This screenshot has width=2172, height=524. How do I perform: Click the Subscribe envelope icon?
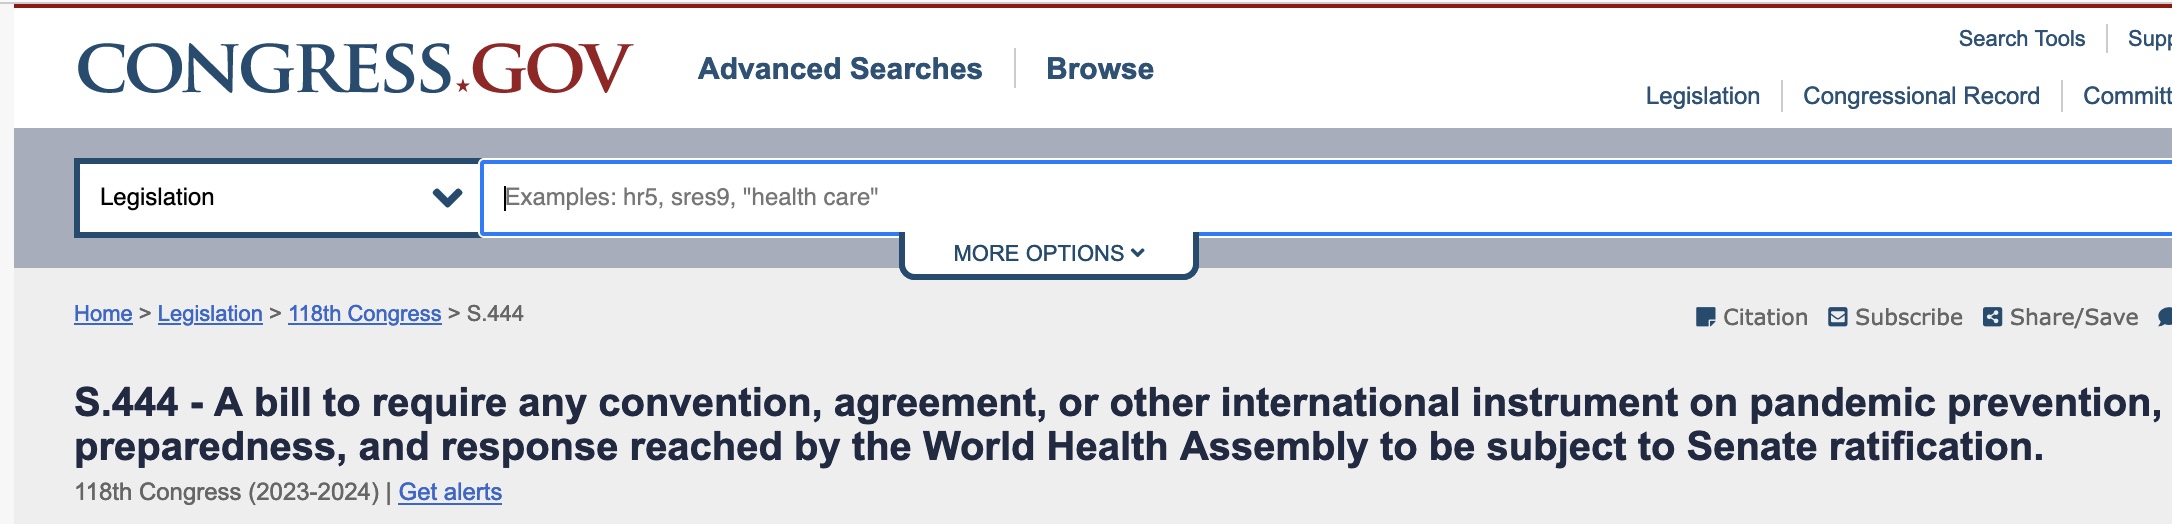point(1837,317)
